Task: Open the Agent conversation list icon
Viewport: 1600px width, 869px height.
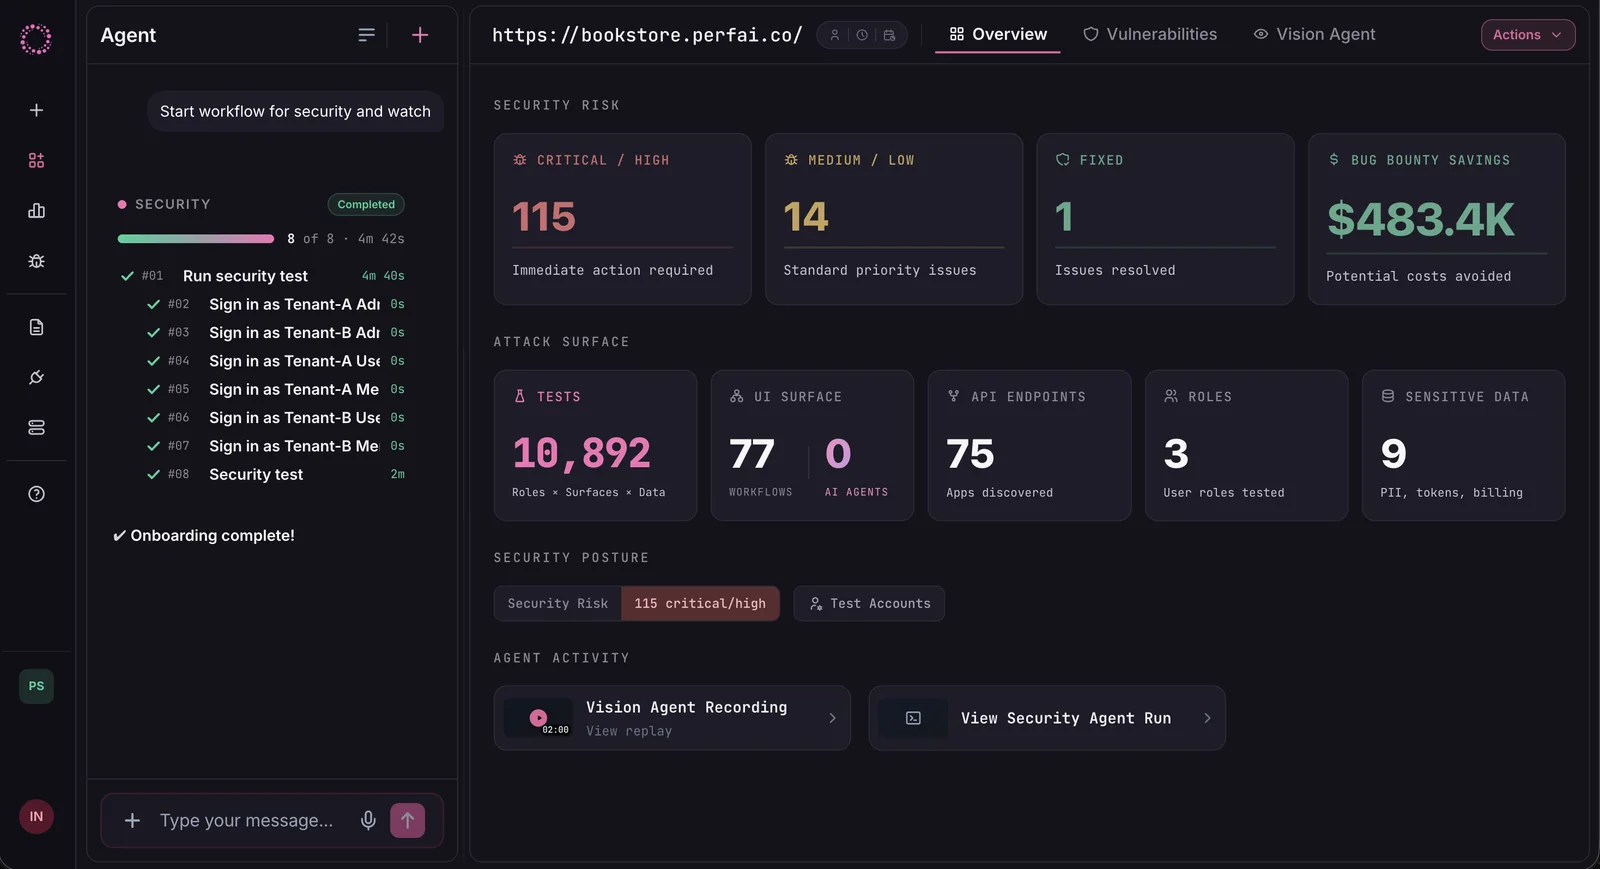Action: pyautogui.click(x=366, y=35)
